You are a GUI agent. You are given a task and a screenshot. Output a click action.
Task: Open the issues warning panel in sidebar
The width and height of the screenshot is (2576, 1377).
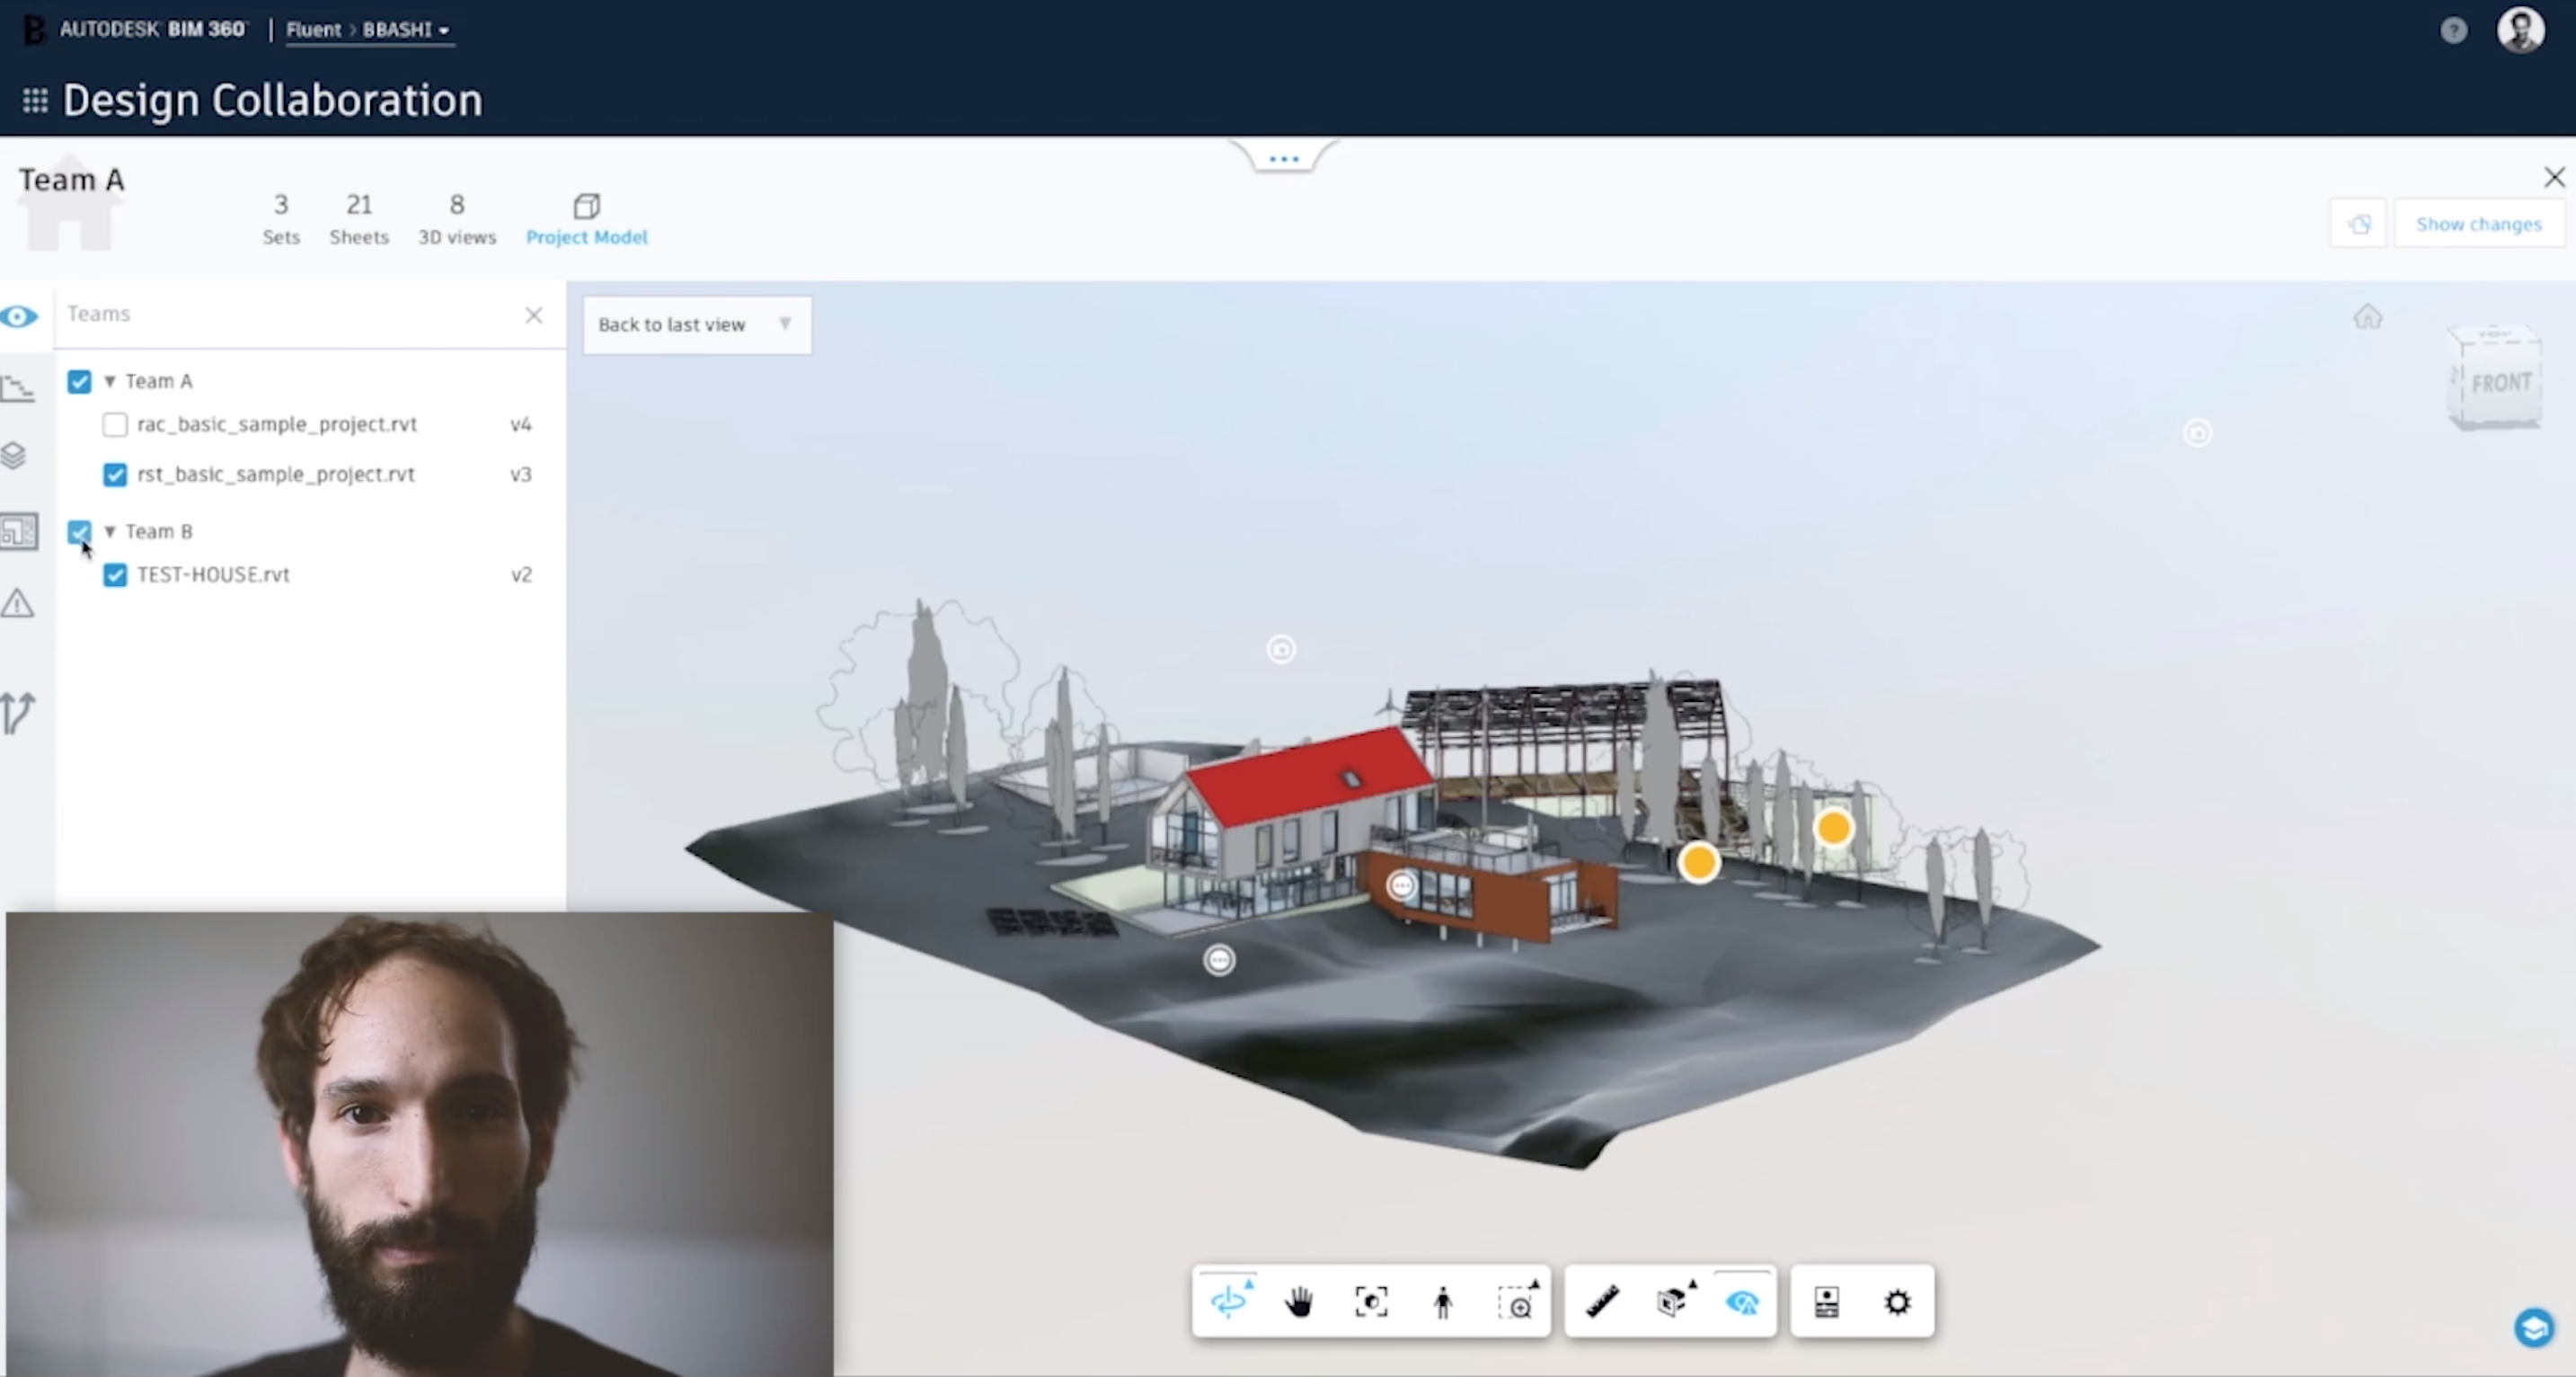(x=18, y=605)
